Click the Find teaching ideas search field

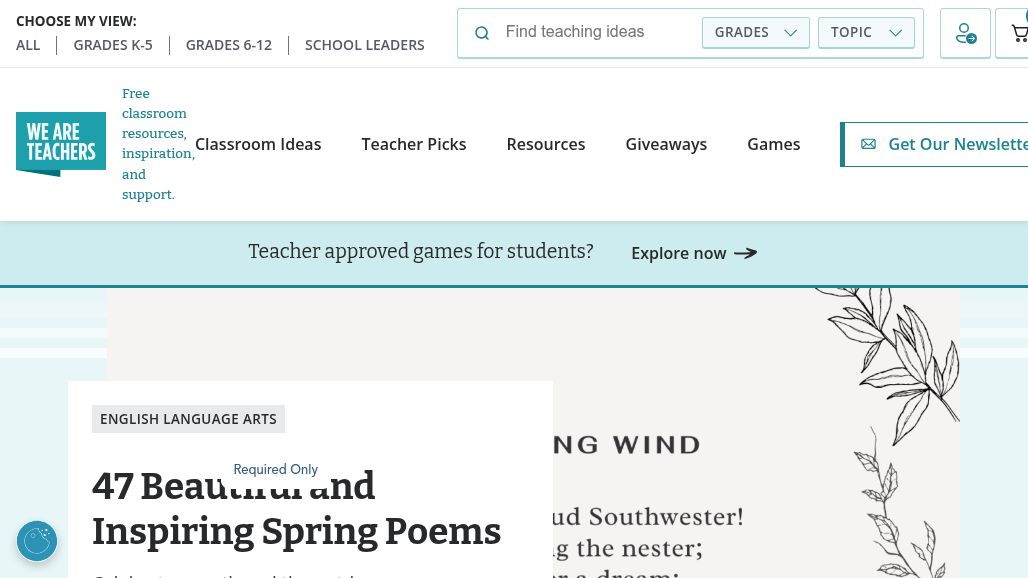coord(597,32)
